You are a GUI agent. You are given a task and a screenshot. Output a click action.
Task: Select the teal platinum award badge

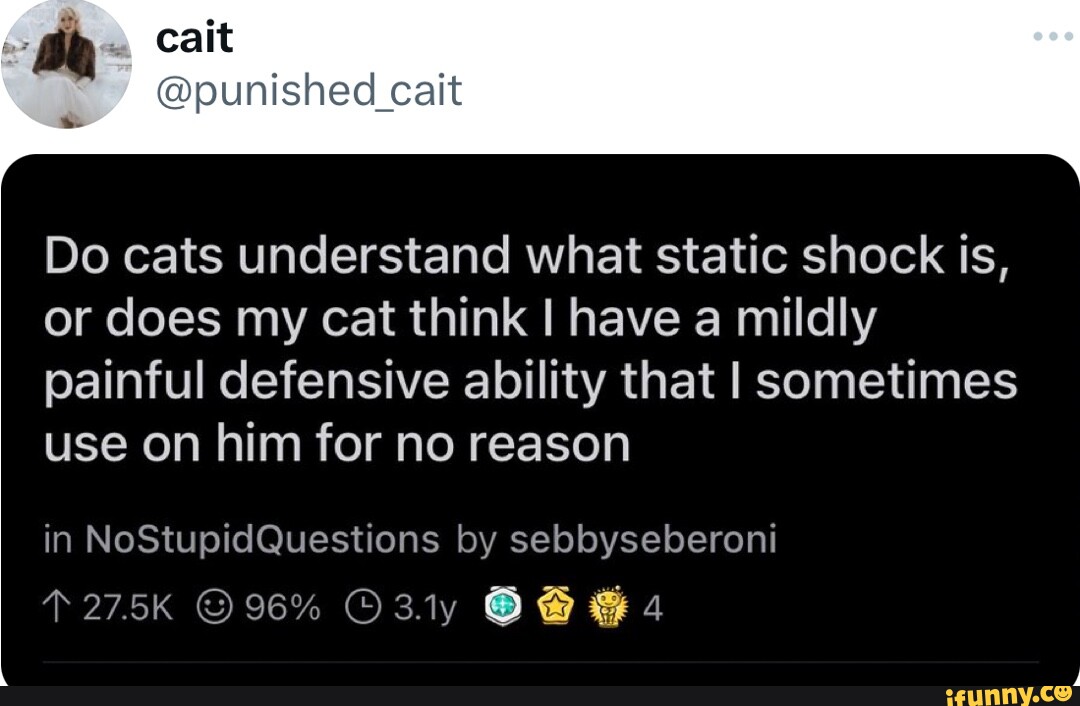pos(503,604)
